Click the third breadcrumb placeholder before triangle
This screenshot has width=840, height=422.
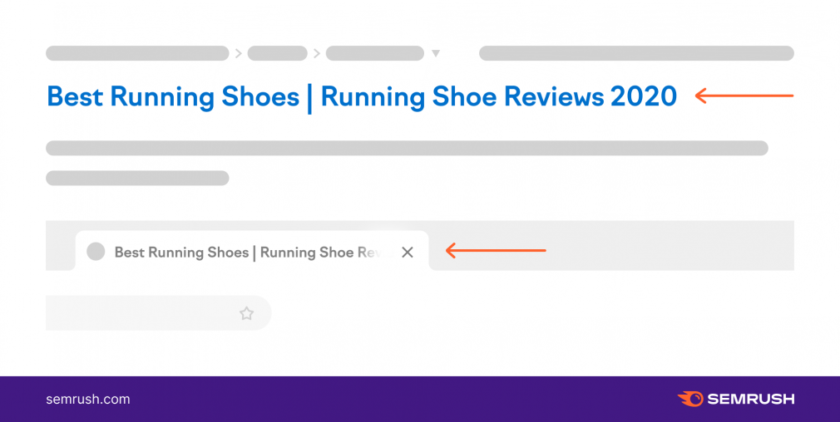375,53
